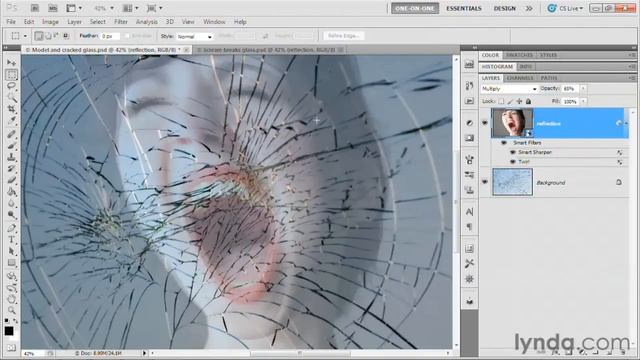
Task: Toggle lock position
Action: tap(519, 101)
